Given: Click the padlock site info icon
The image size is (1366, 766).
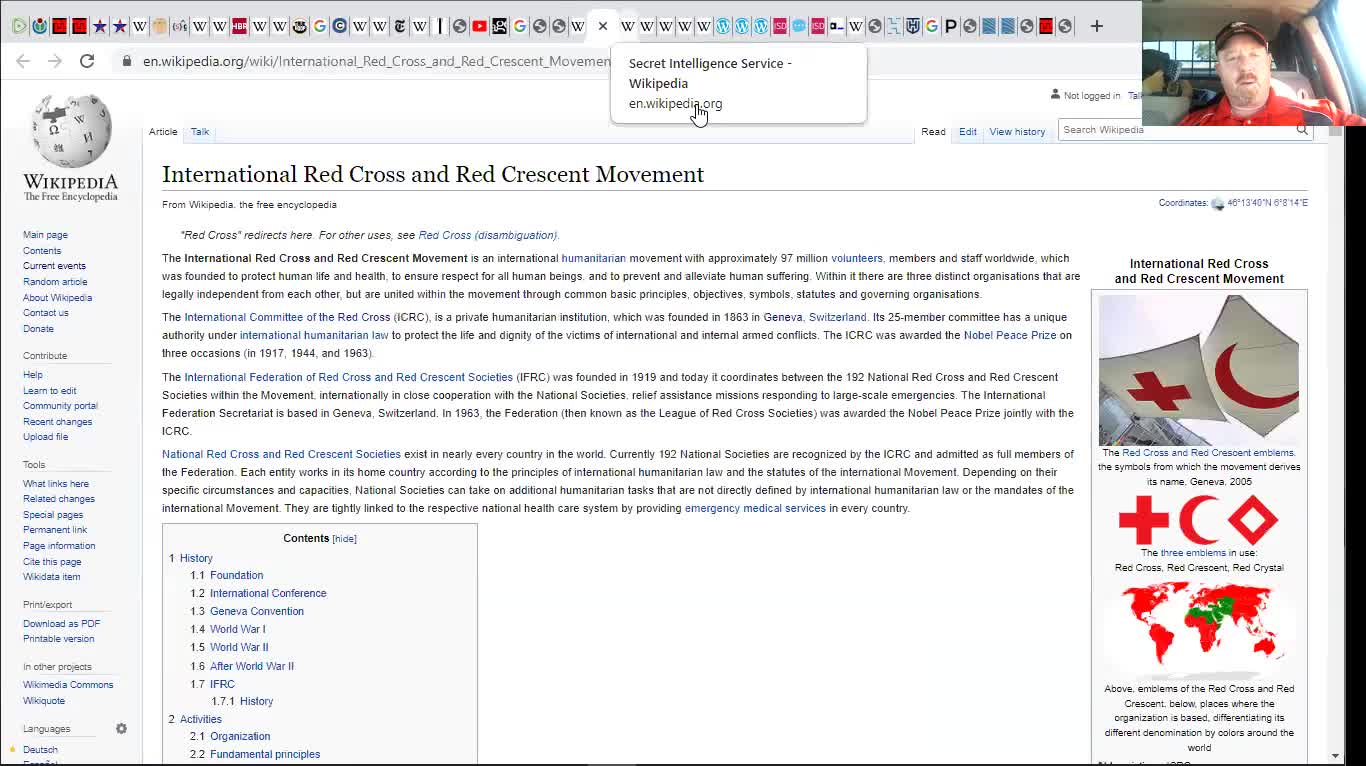Looking at the screenshot, I should (126, 61).
